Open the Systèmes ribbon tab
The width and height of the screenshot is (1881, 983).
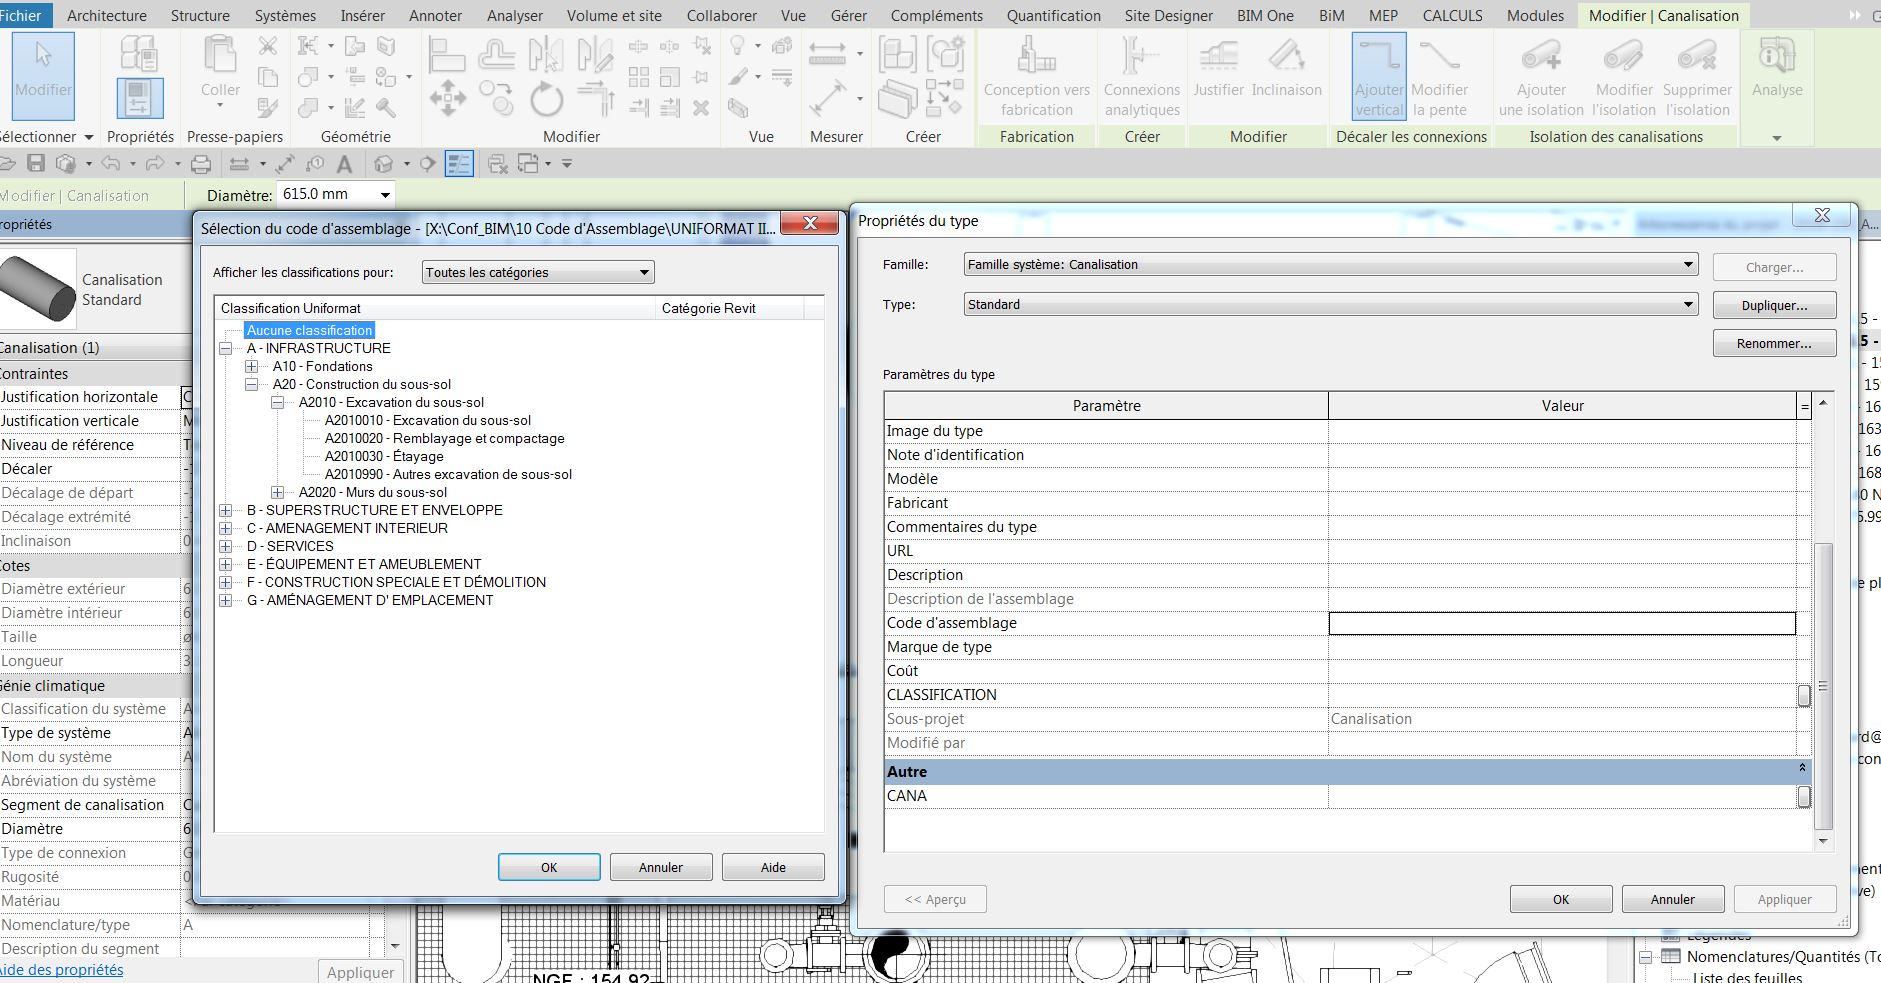click(285, 16)
